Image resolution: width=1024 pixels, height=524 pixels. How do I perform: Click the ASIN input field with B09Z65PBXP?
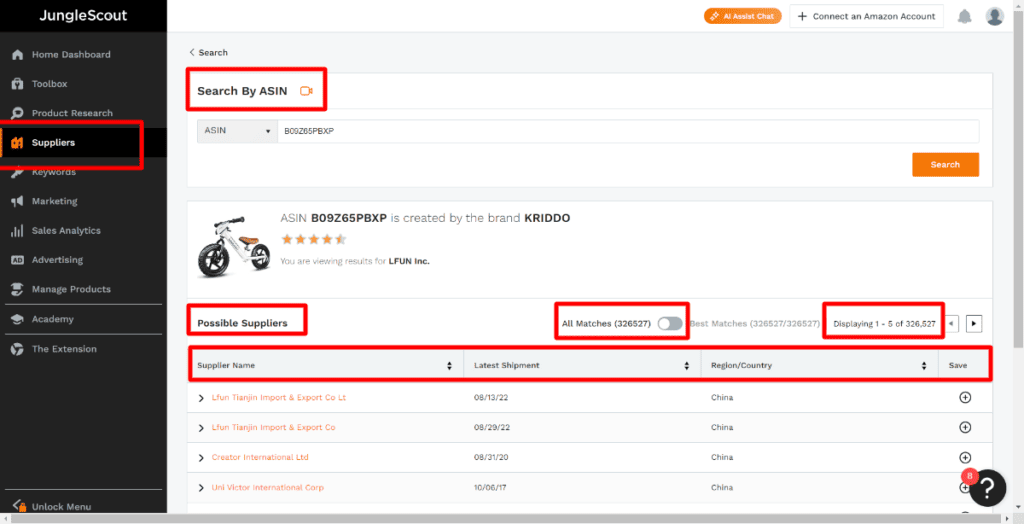pyautogui.click(x=628, y=131)
